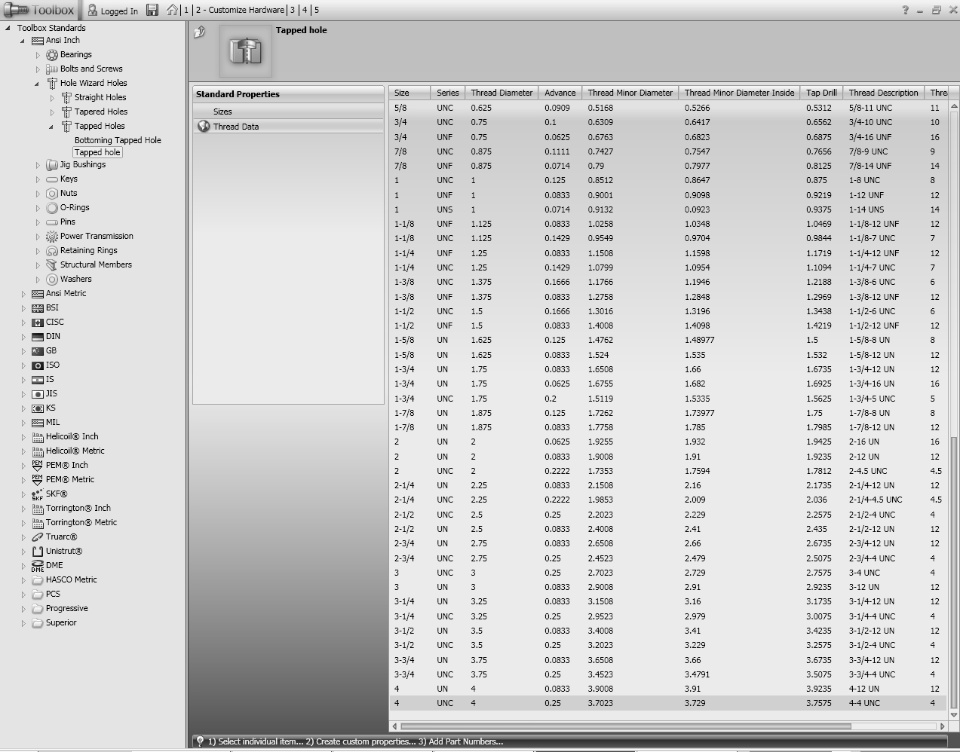This screenshot has width=960, height=752.
Task: Collapse the Tapped Holes node
Action: [x=51, y=126]
